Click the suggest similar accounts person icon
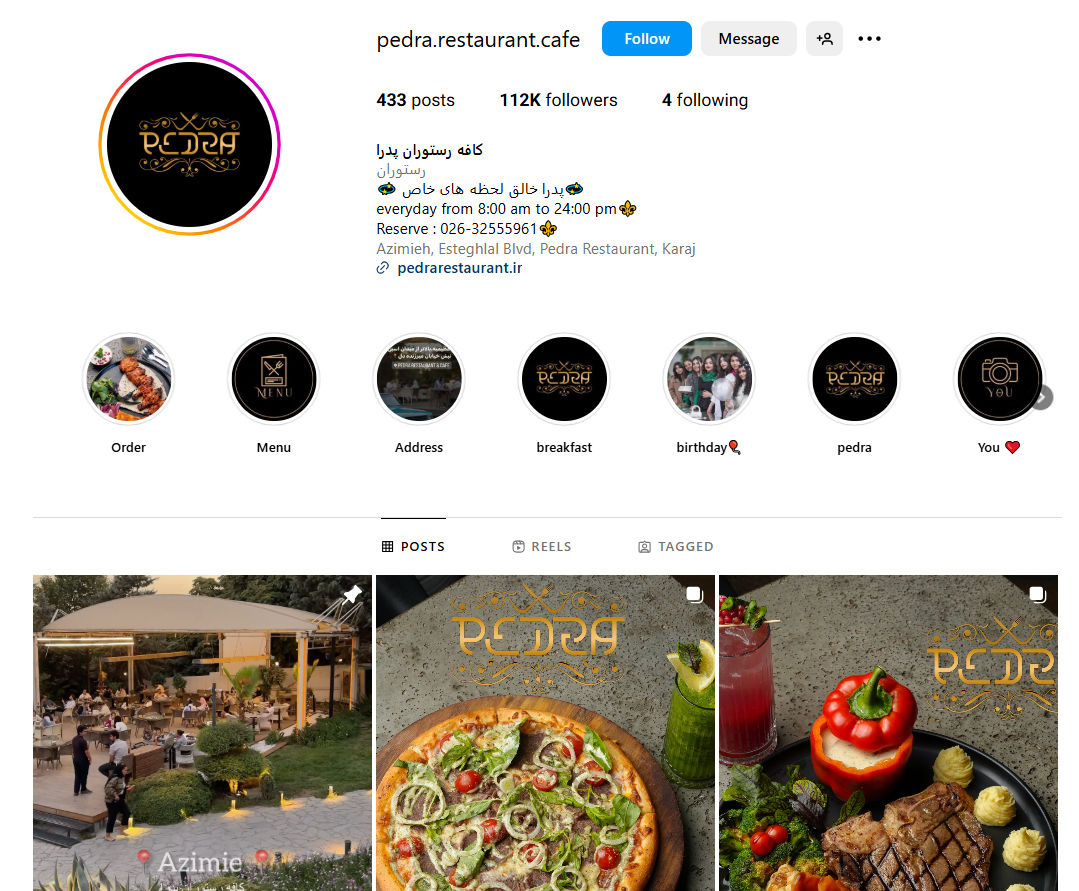The height and width of the screenshot is (891, 1079). click(x=824, y=39)
